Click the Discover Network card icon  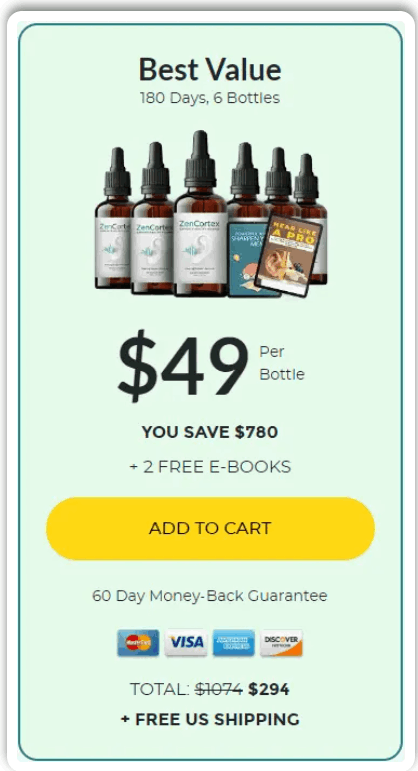281,643
